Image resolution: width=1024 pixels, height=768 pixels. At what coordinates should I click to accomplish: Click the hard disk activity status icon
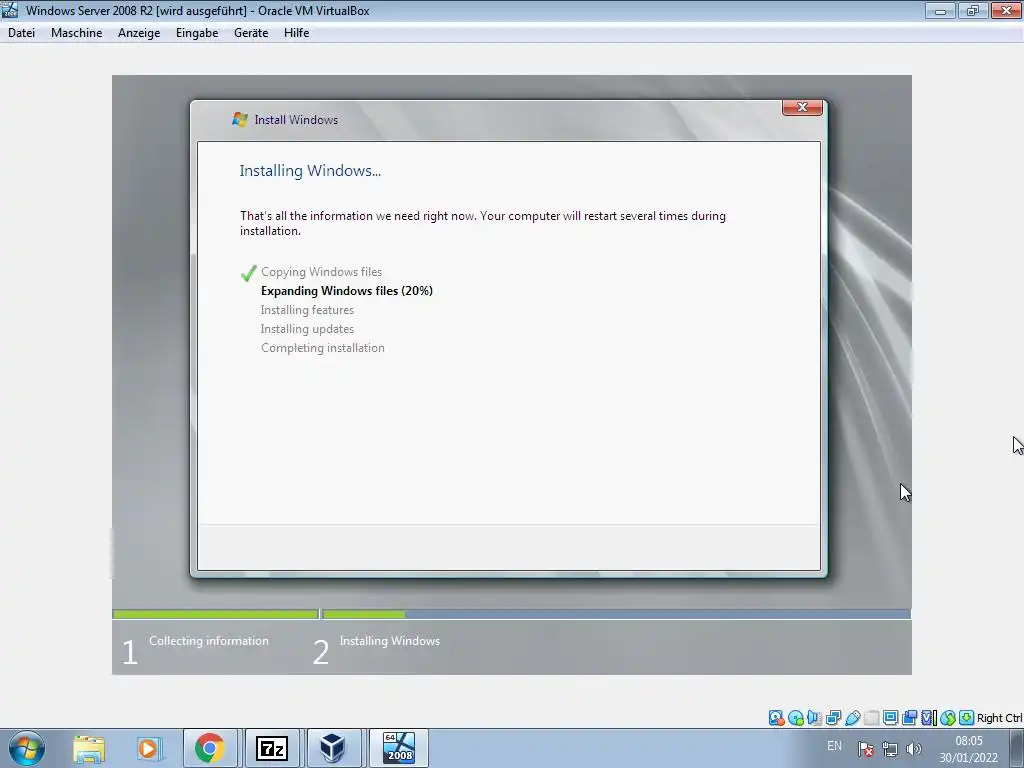tap(776, 718)
